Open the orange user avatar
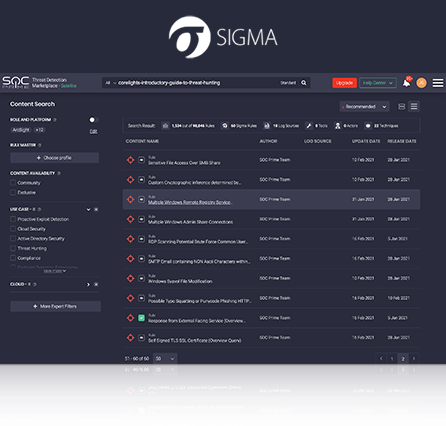This screenshot has width=446, height=426. point(421,83)
